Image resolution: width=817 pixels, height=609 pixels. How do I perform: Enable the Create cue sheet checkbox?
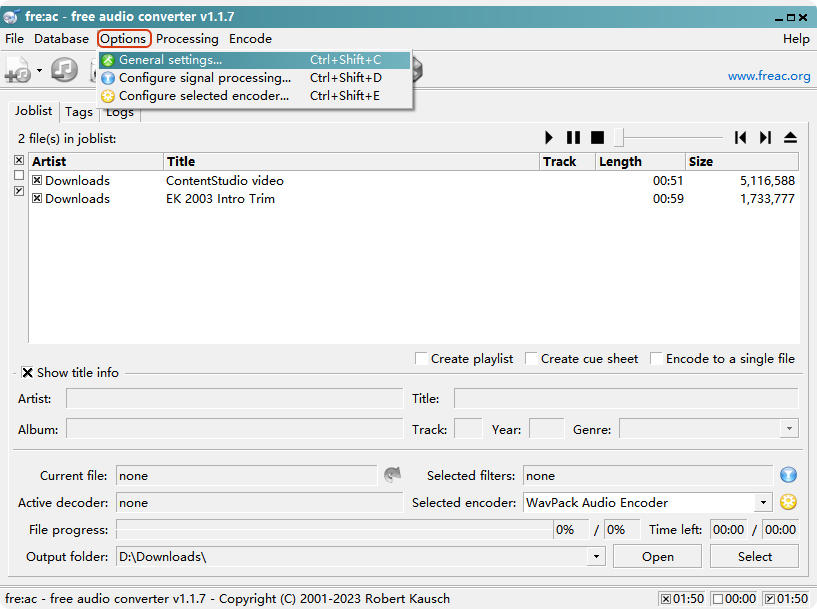532,359
